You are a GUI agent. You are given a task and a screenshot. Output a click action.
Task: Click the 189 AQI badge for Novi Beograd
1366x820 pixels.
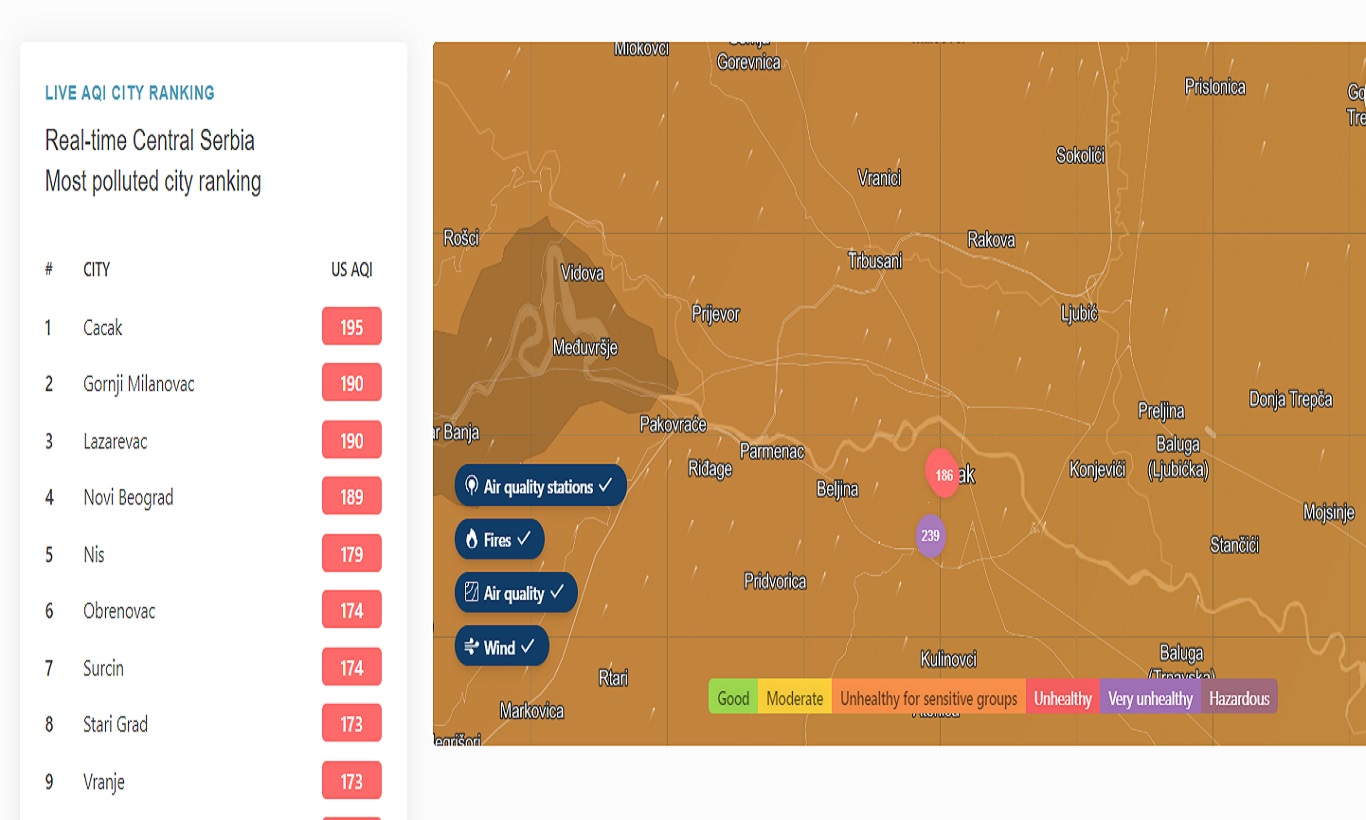[x=352, y=497]
